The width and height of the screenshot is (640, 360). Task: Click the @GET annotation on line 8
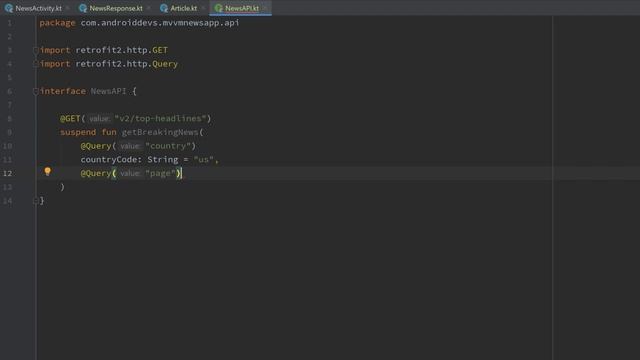pos(70,119)
